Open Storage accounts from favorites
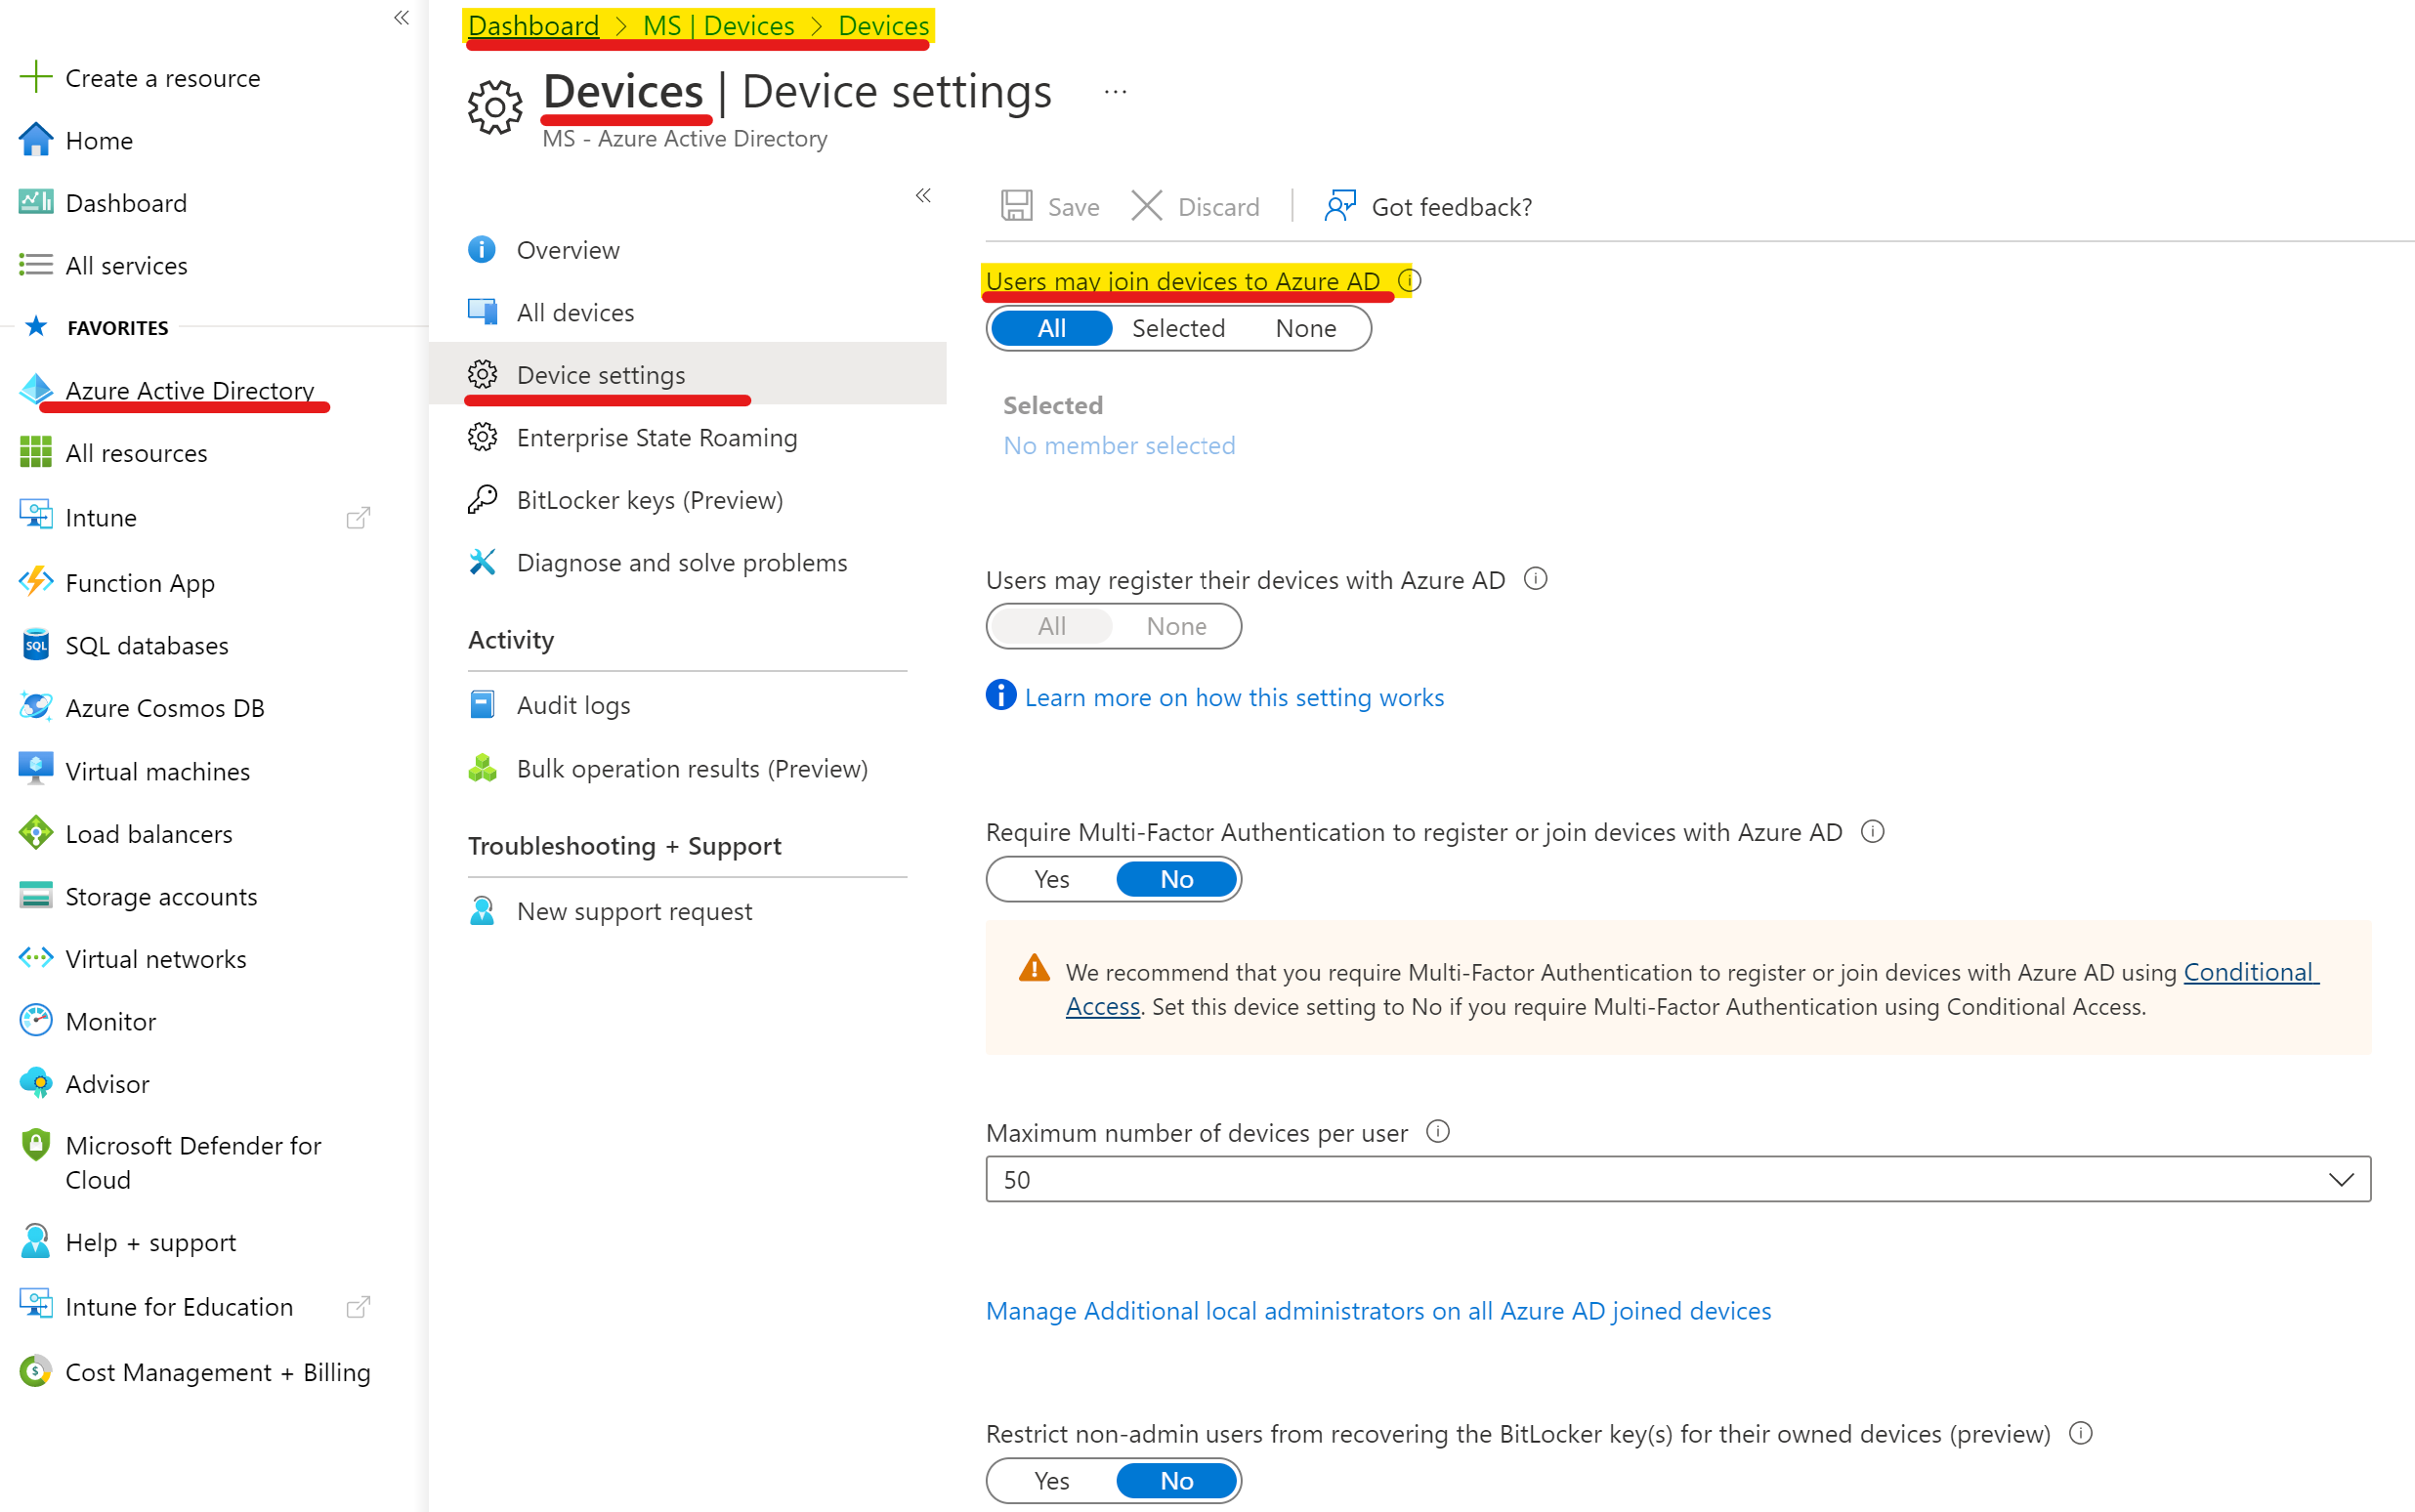 pos(161,896)
